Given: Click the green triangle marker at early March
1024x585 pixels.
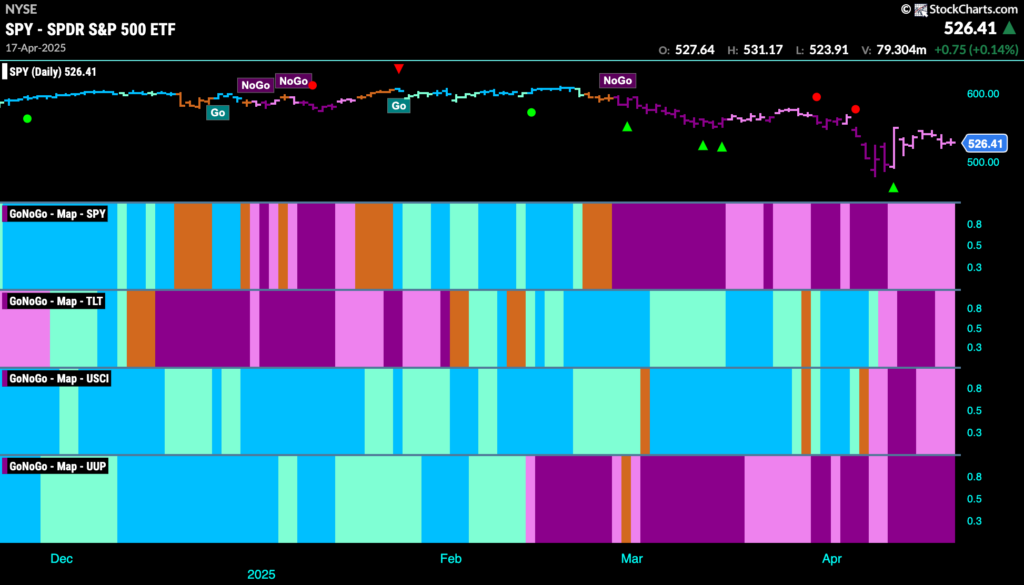Looking at the screenshot, I should [627, 127].
